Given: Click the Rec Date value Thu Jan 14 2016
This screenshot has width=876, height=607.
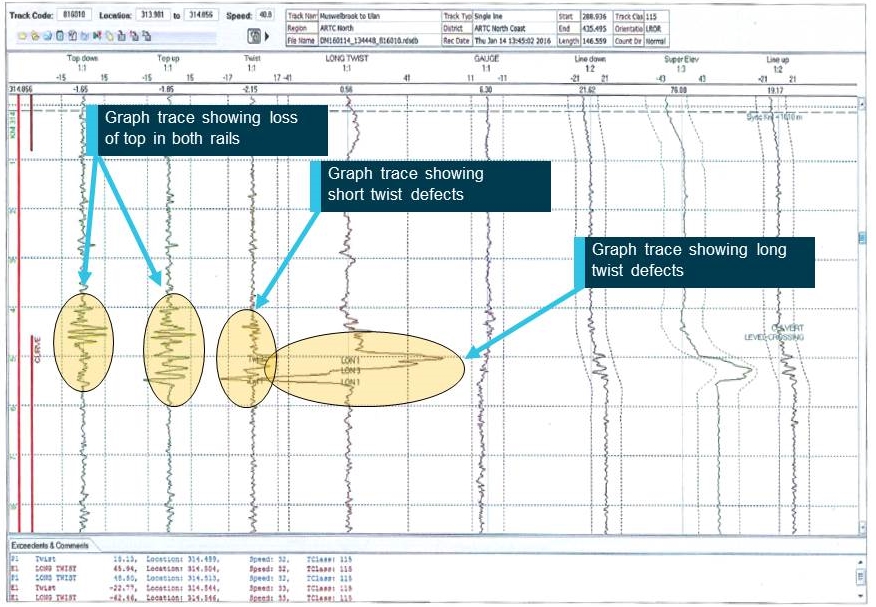Looking at the screenshot, I should tap(514, 40).
